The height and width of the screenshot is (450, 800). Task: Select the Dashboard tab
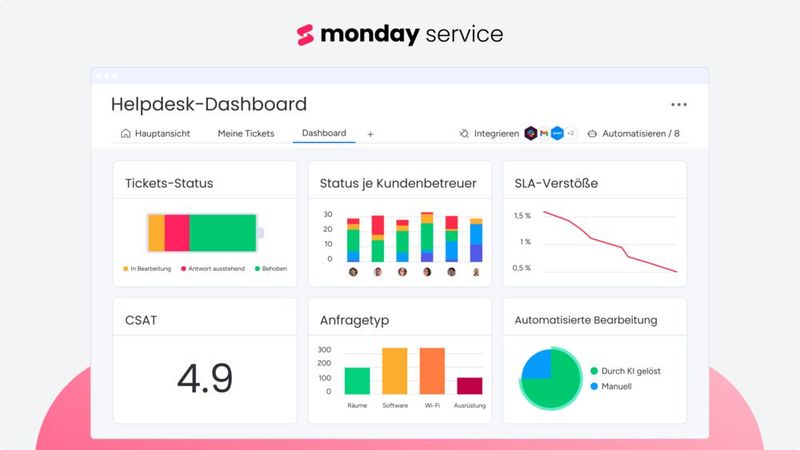pos(324,133)
